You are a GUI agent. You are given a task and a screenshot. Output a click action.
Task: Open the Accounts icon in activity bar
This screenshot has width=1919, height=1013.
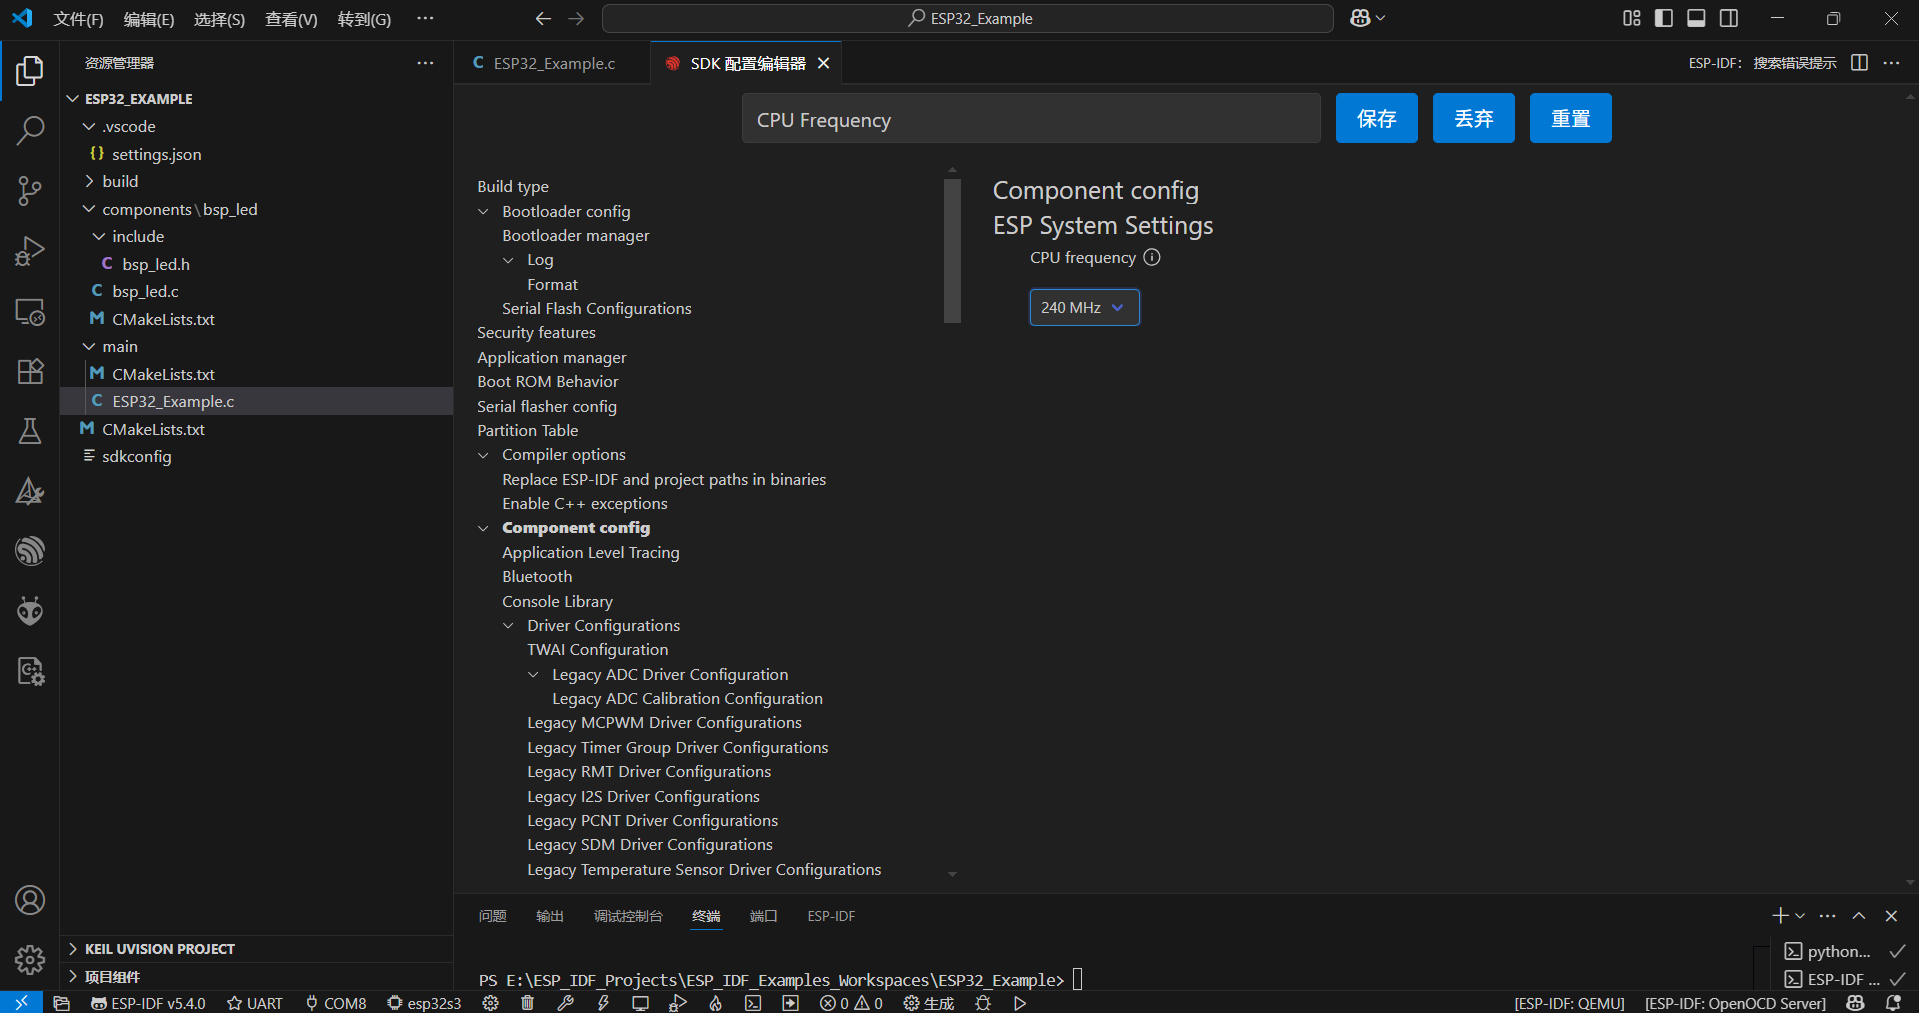(x=30, y=900)
